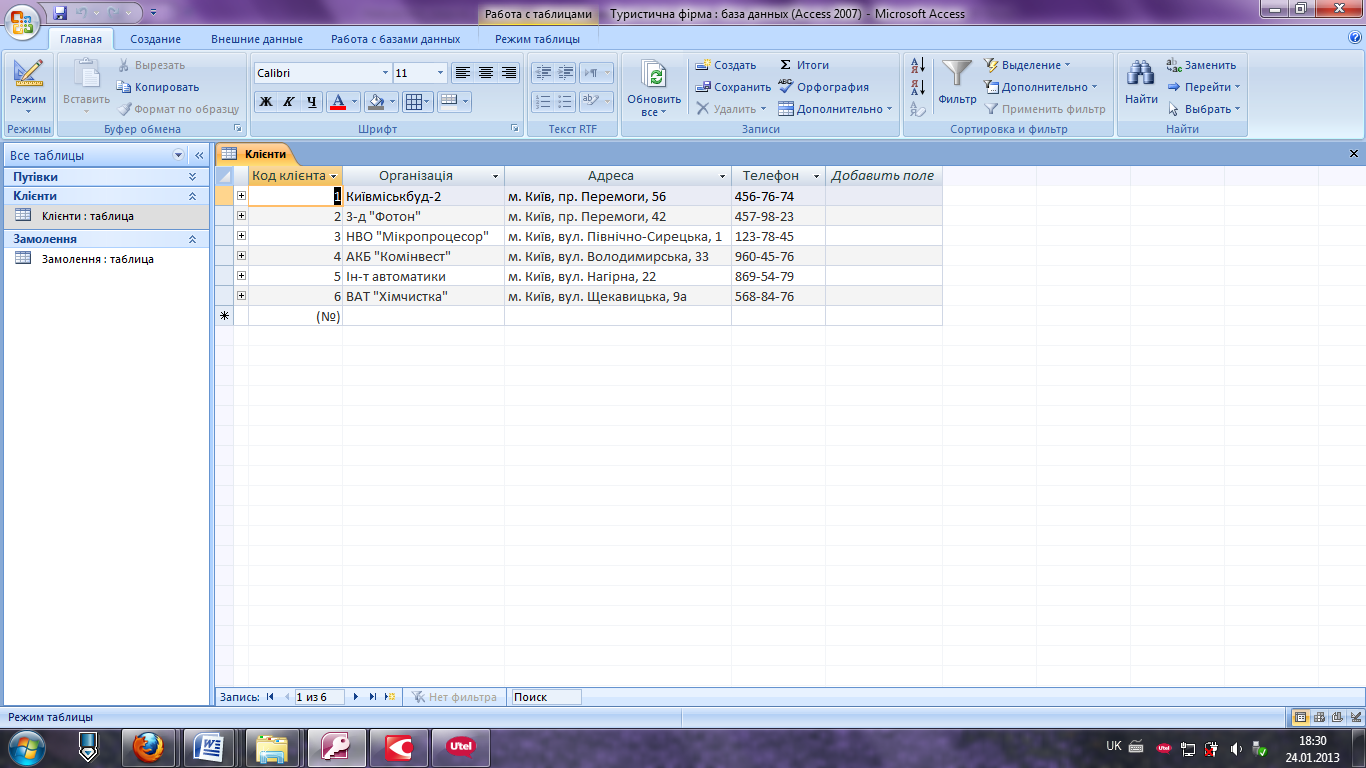1366x768 pixels.
Task: Click the Копировать copy button
Action: 158,87
